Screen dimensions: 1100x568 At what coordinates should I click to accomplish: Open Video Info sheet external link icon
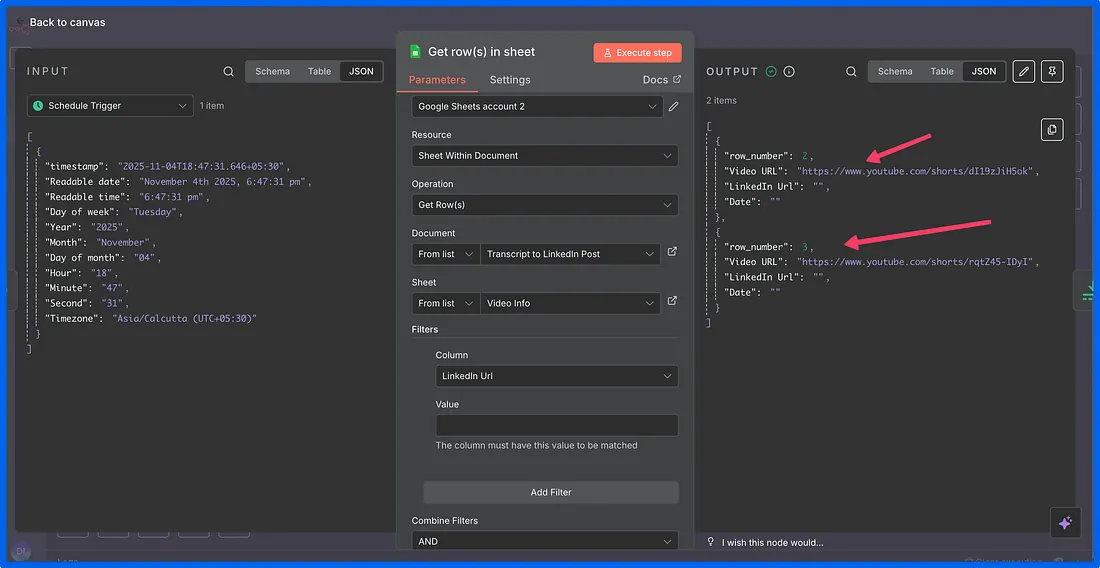[x=672, y=302]
